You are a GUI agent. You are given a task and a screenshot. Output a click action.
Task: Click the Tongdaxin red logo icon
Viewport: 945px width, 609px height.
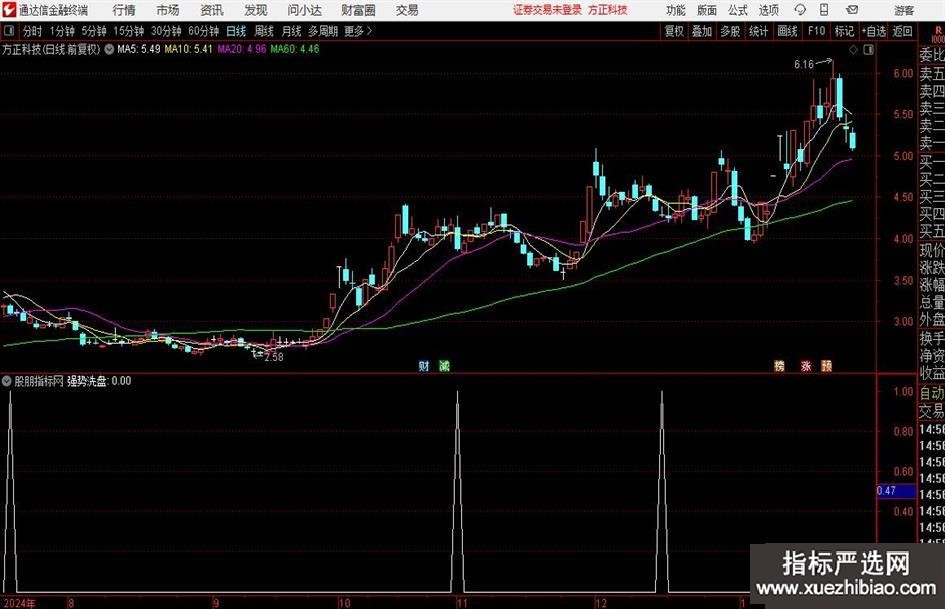point(9,10)
